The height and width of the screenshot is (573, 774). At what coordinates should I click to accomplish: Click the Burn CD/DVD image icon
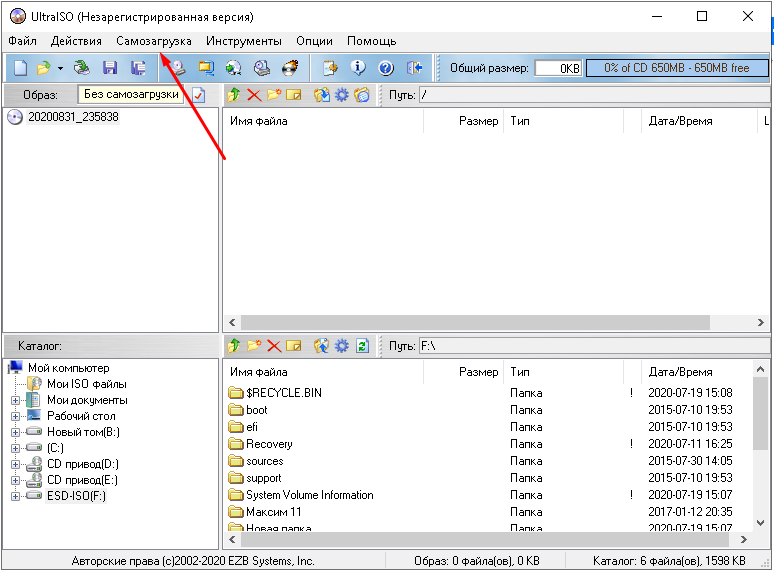[290, 68]
